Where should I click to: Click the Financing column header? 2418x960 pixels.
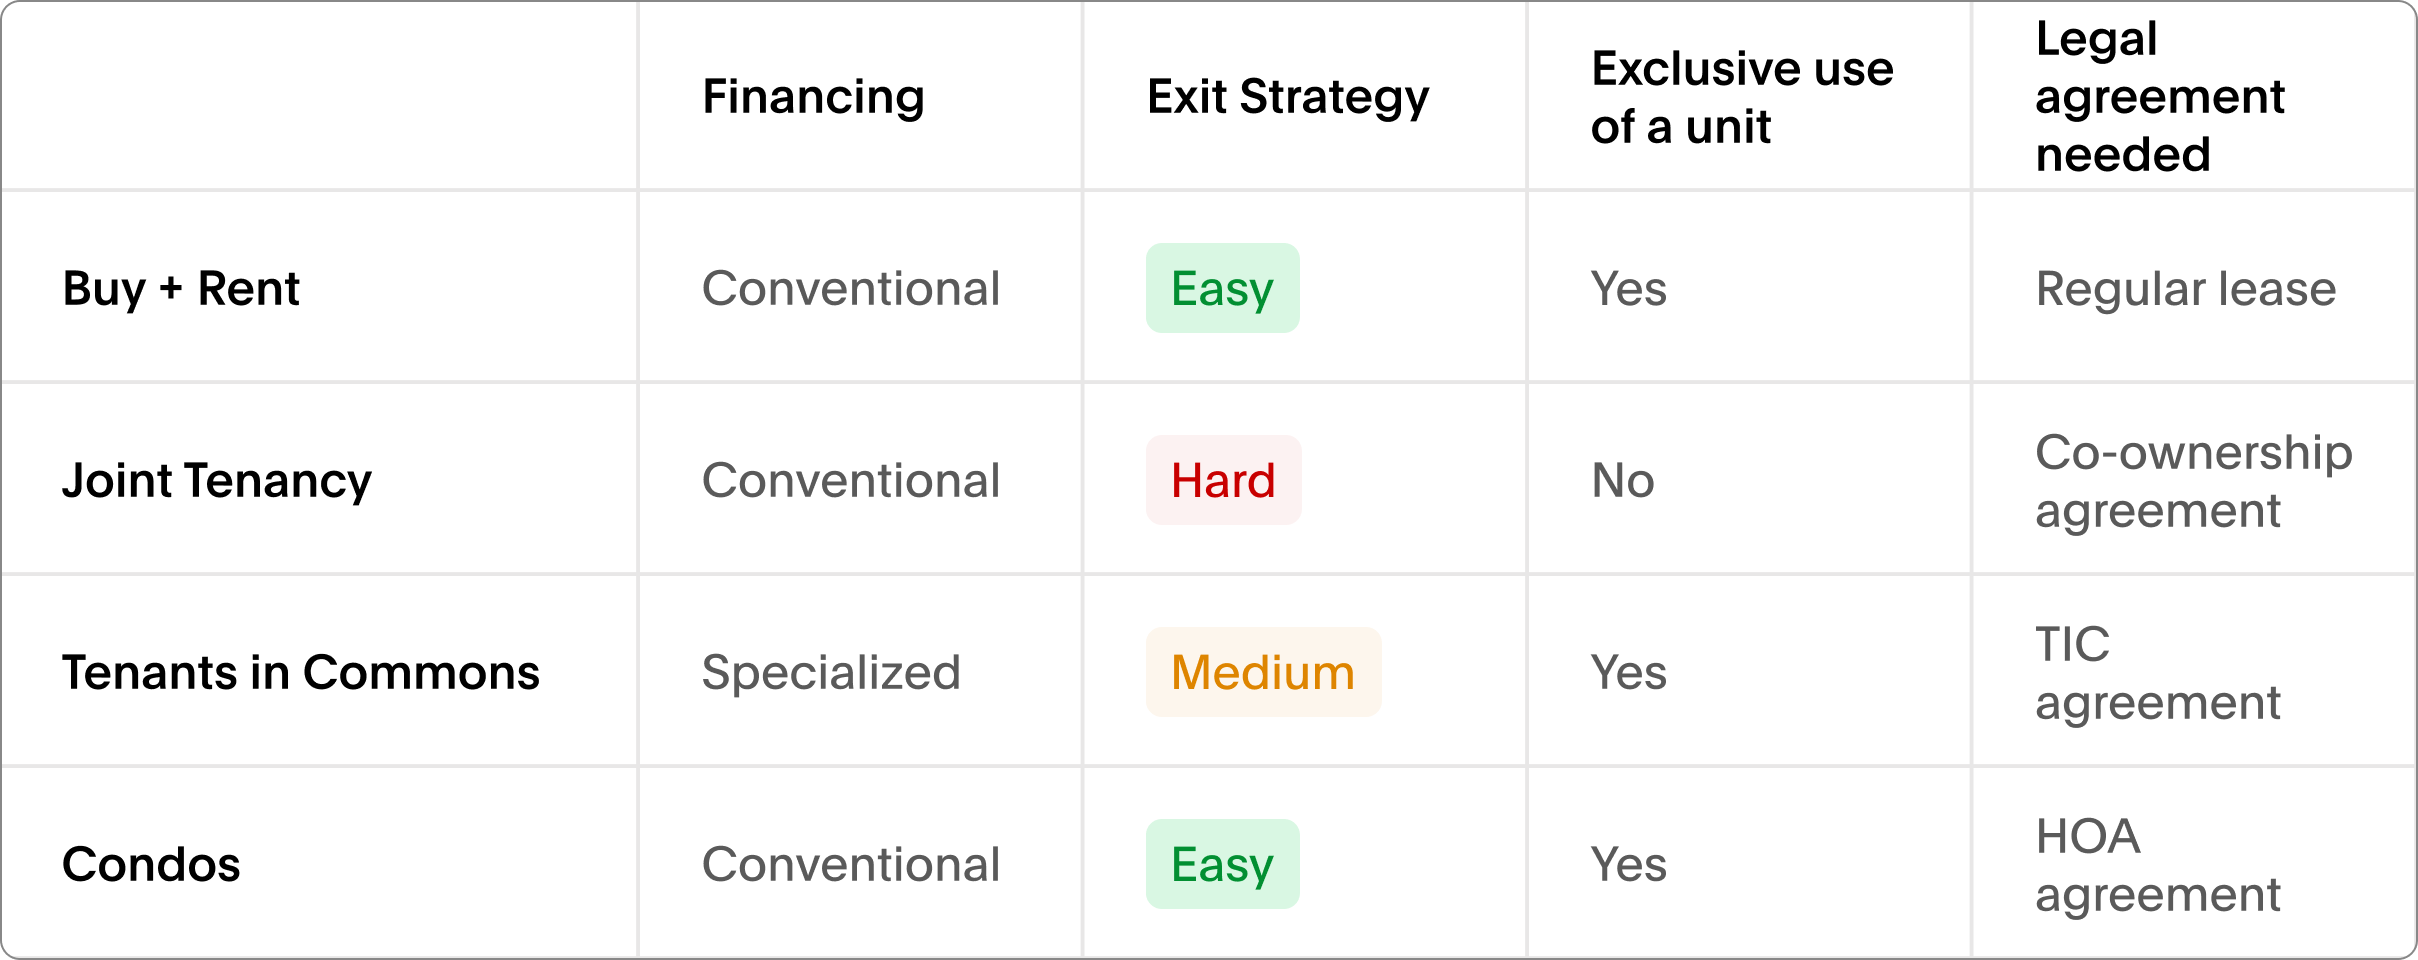coord(813,97)
